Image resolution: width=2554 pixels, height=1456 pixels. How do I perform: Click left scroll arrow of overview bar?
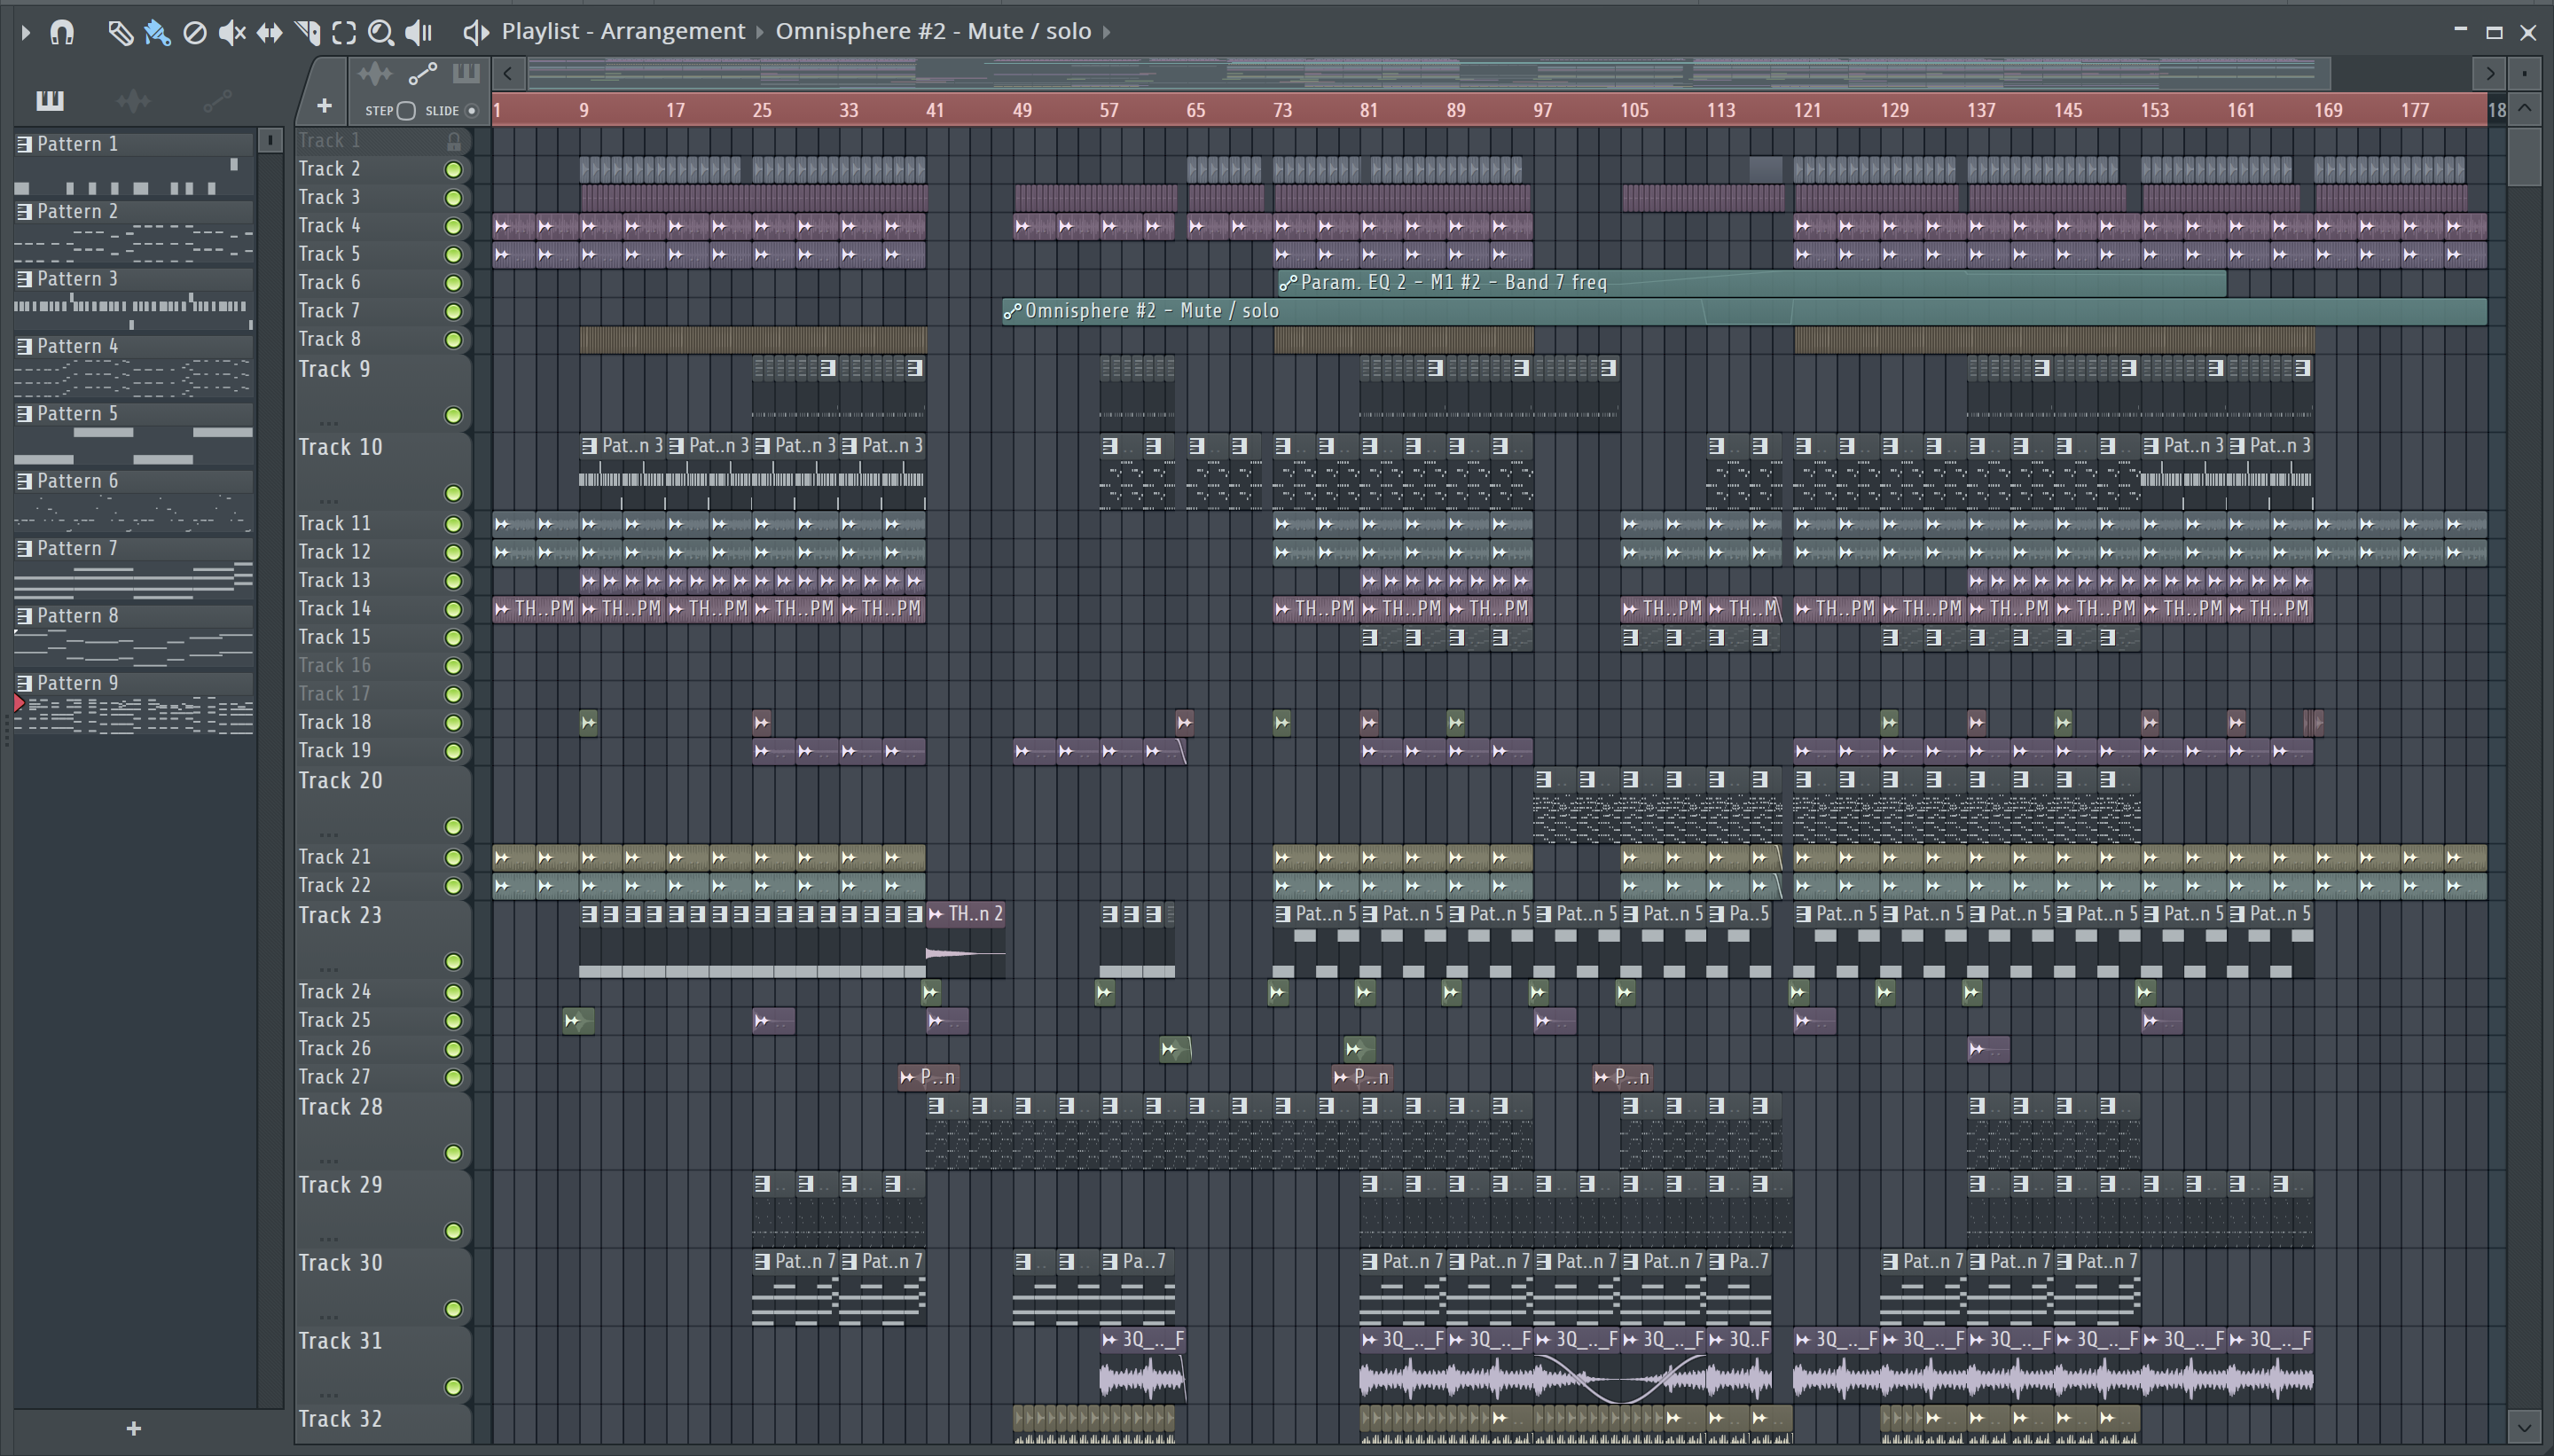508,73
